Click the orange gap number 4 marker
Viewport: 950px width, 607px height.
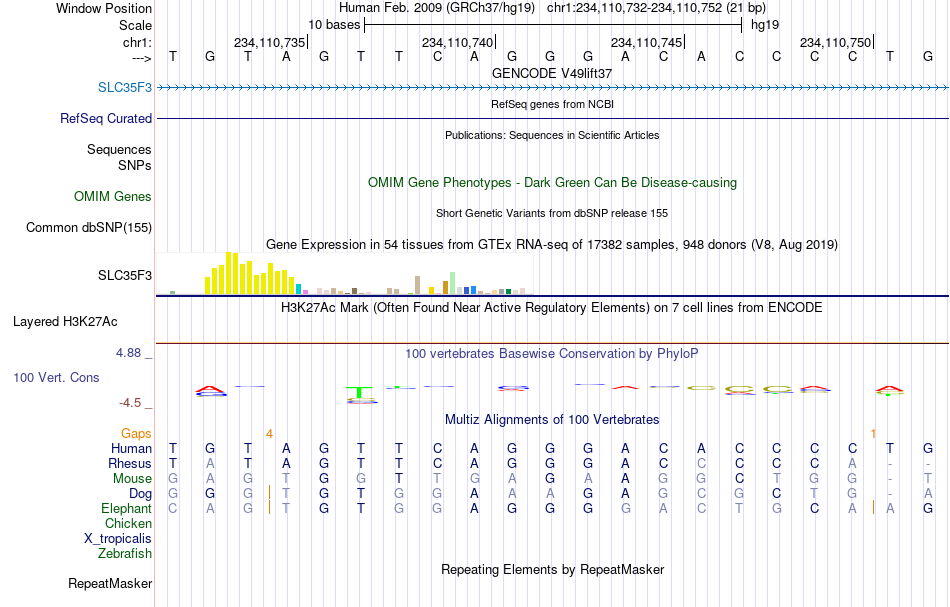pyautogui.click(x=269, y=434)
